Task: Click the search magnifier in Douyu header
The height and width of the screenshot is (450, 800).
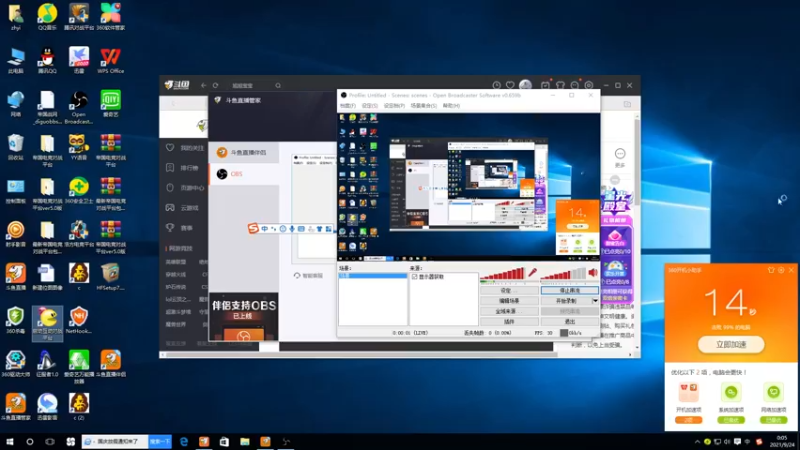Action: coord(278,85)
